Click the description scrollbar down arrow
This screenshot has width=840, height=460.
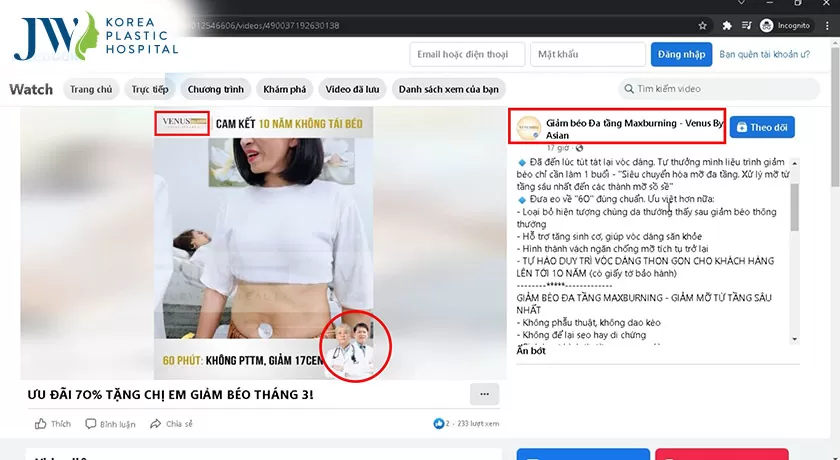point(794,339)
